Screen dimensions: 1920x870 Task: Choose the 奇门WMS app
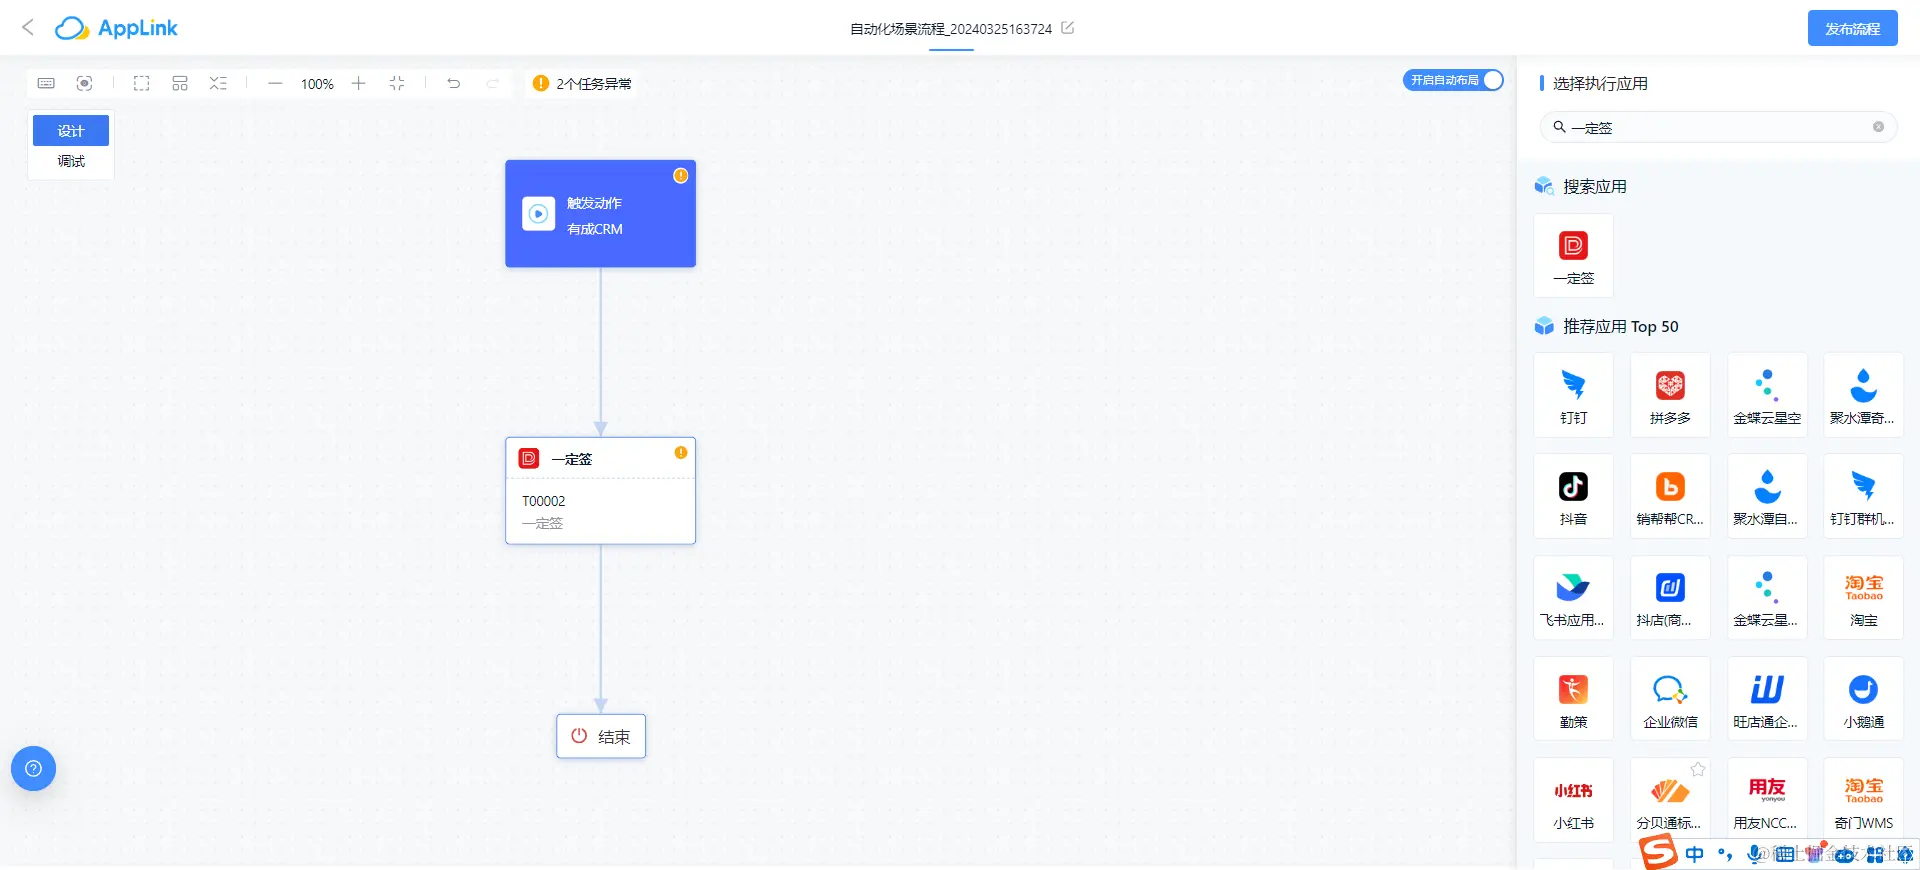tap(1863, 800)
